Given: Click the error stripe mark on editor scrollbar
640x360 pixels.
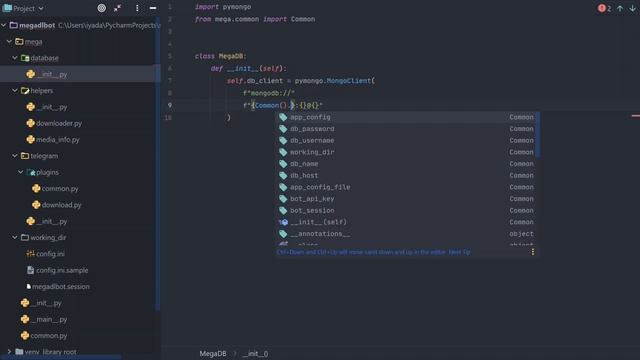Looking at the screenshot, I should point(636,116).
